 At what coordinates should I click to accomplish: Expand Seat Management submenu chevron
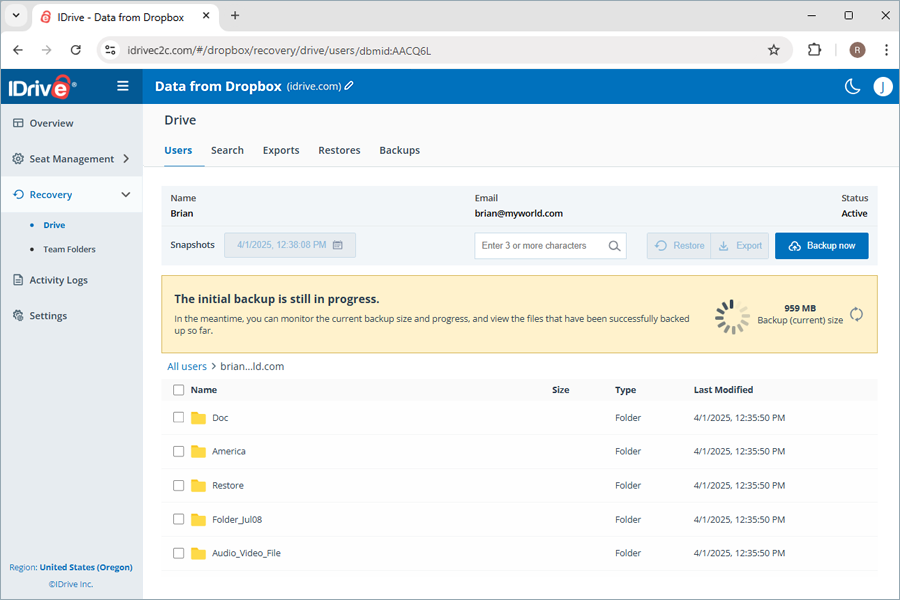pyautogui.click(x=126, y=158)
